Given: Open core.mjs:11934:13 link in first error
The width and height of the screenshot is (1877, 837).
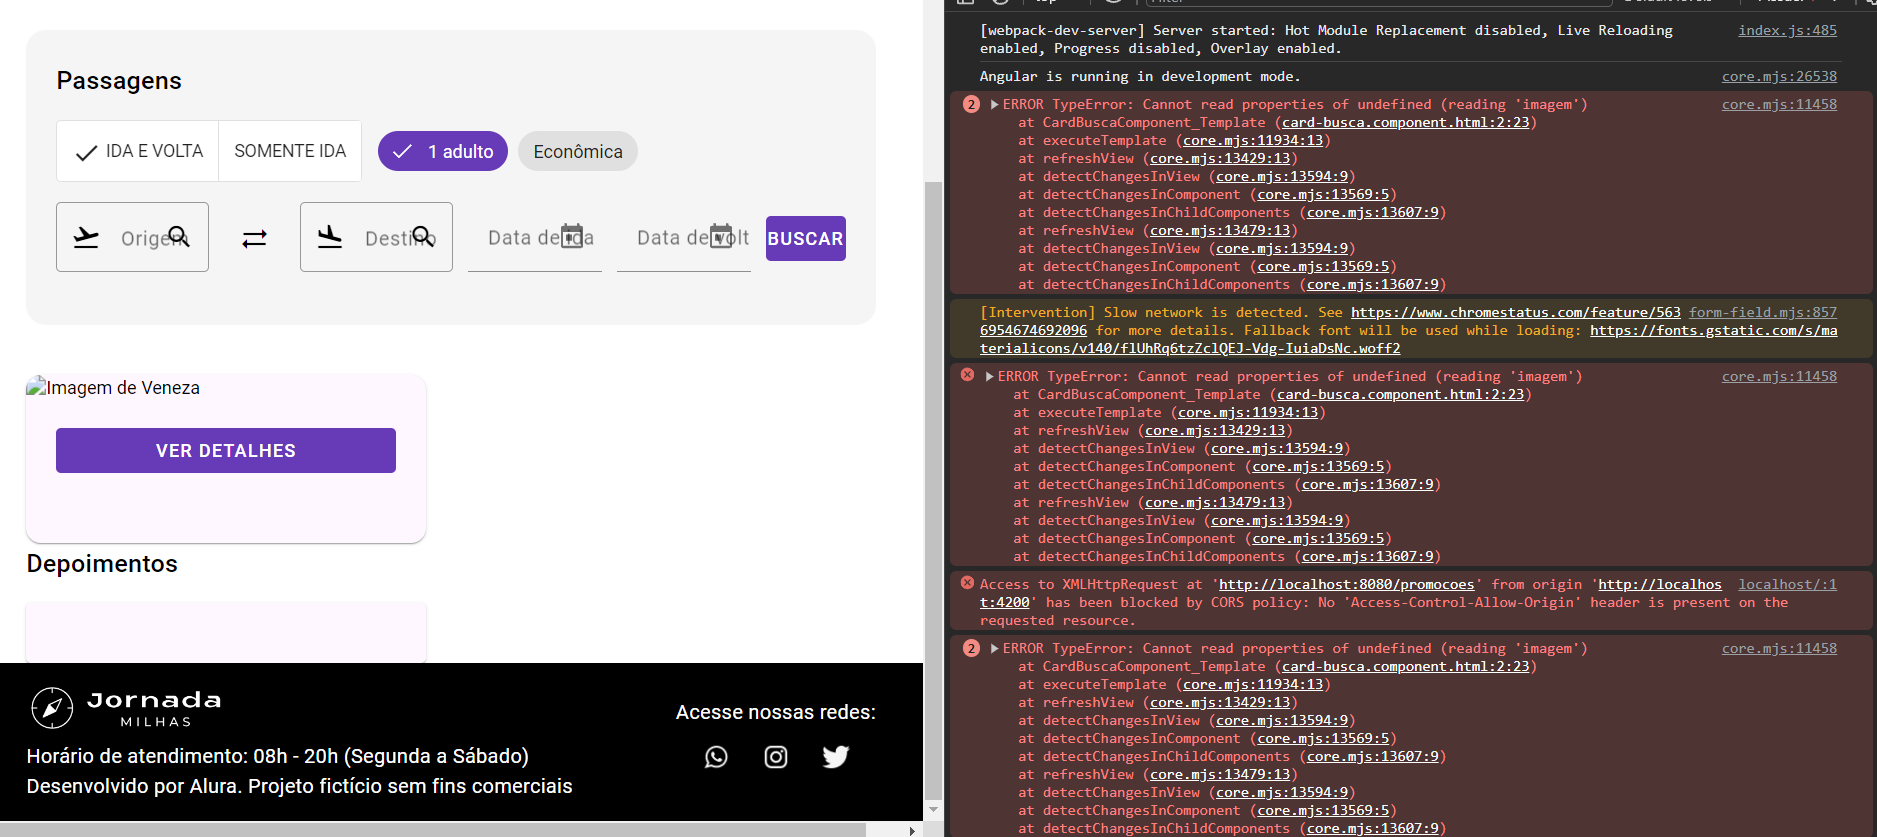Looking at the screenshot, I should click(1253, 140).
